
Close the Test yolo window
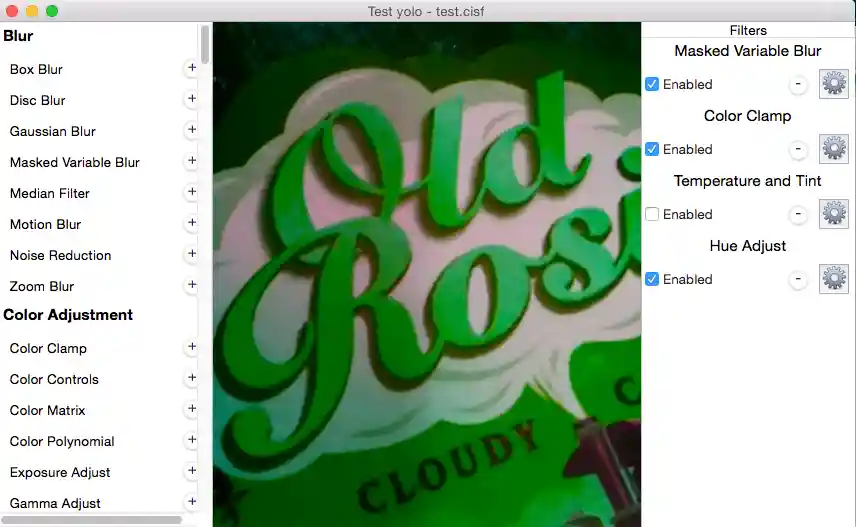(11, 11)
